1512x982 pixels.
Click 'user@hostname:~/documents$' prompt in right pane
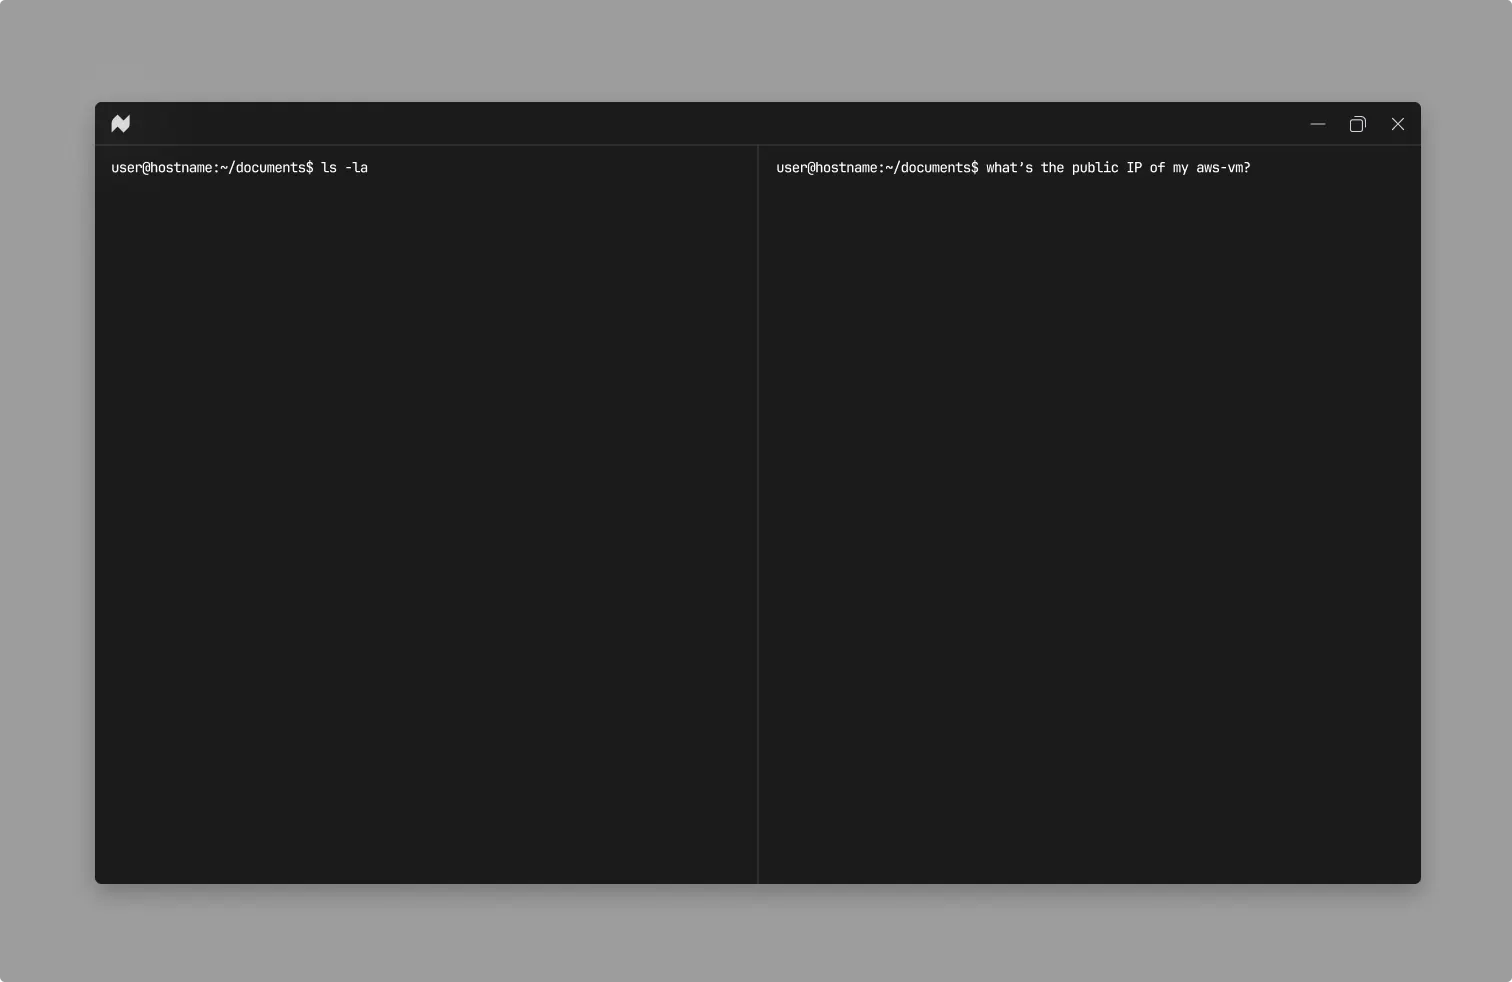point(877,168)
